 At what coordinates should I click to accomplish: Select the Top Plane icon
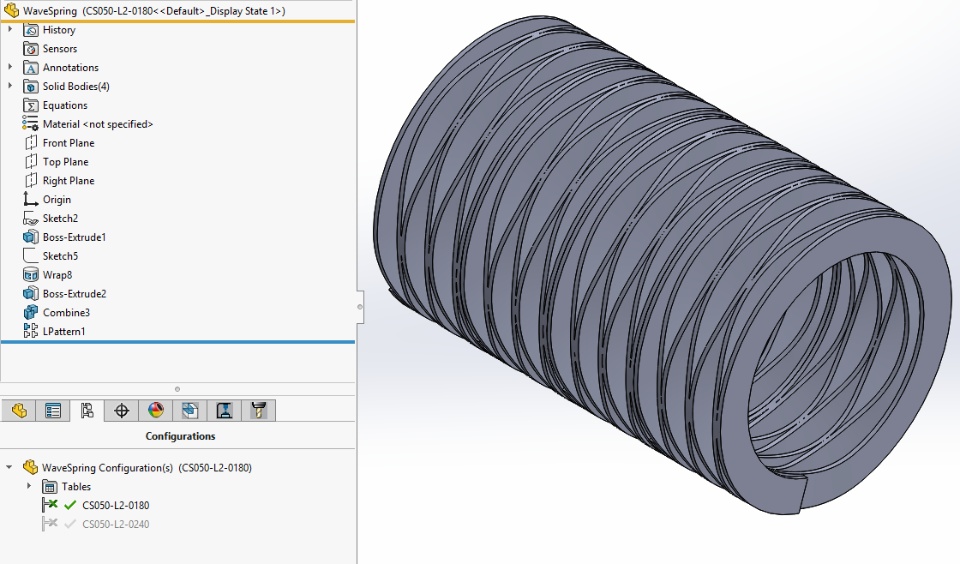(x=31, y=162)
